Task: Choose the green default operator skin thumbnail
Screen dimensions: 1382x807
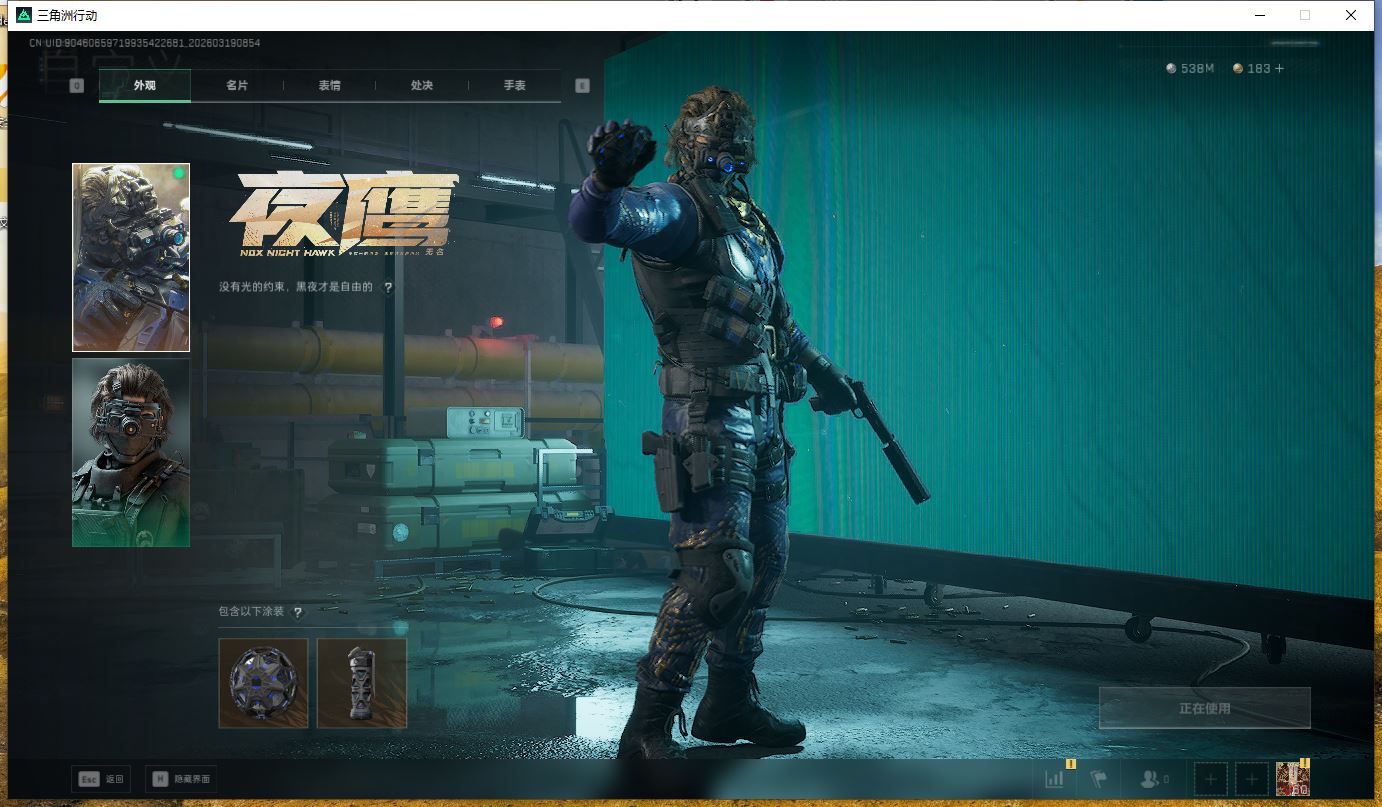Action: pyautogui.click(x=131, y=452)
